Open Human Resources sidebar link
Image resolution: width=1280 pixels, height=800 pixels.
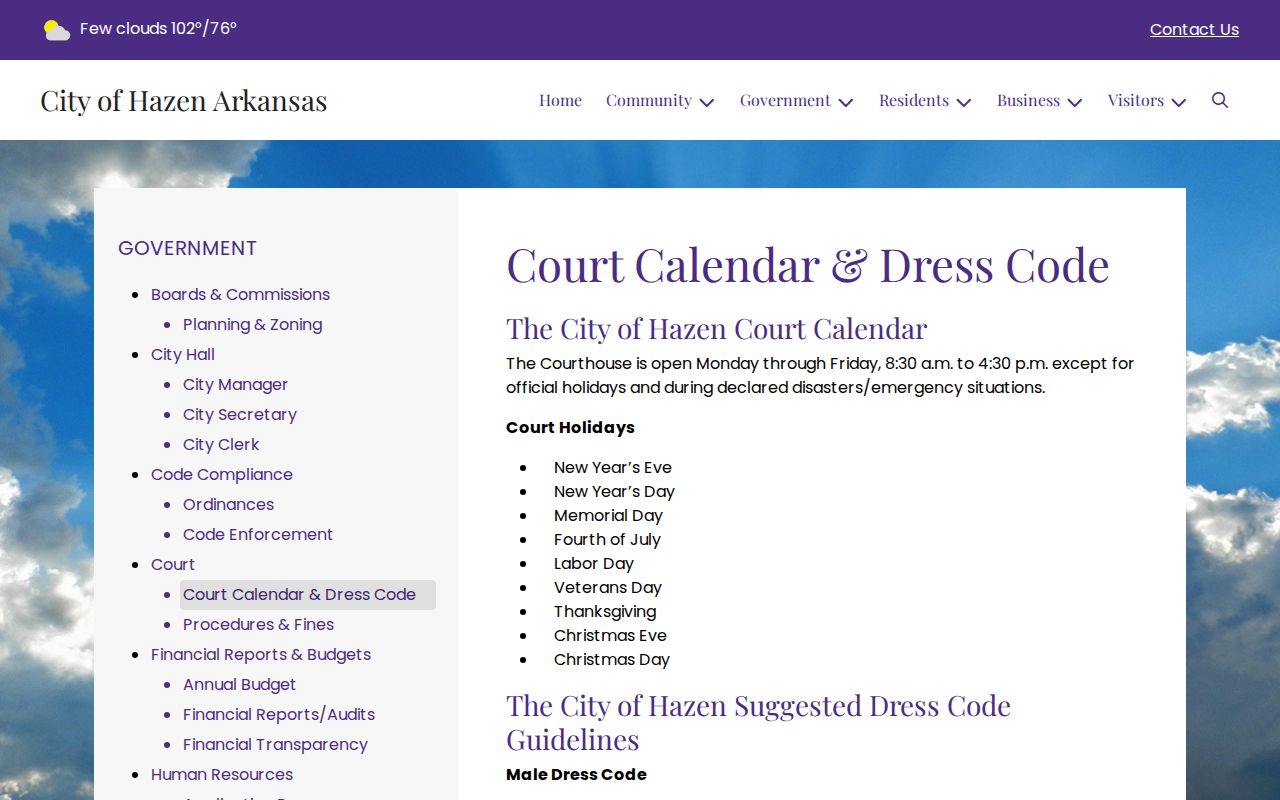click(x=222, y=774)
